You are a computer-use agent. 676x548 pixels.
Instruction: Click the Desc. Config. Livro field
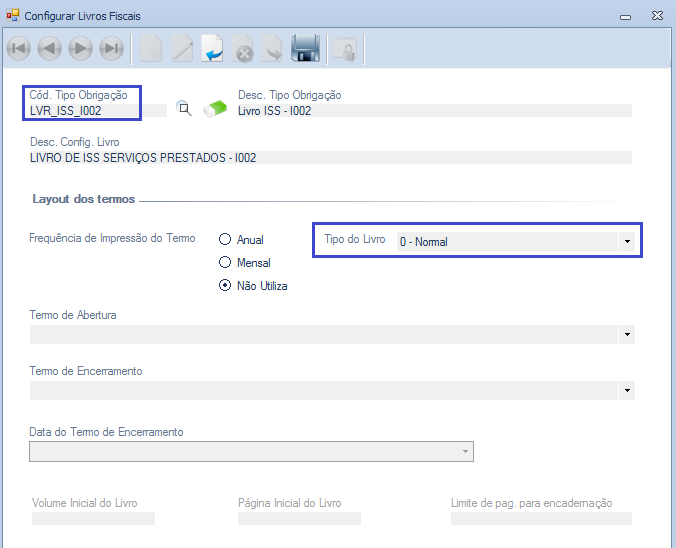click(x=331, y=158)
